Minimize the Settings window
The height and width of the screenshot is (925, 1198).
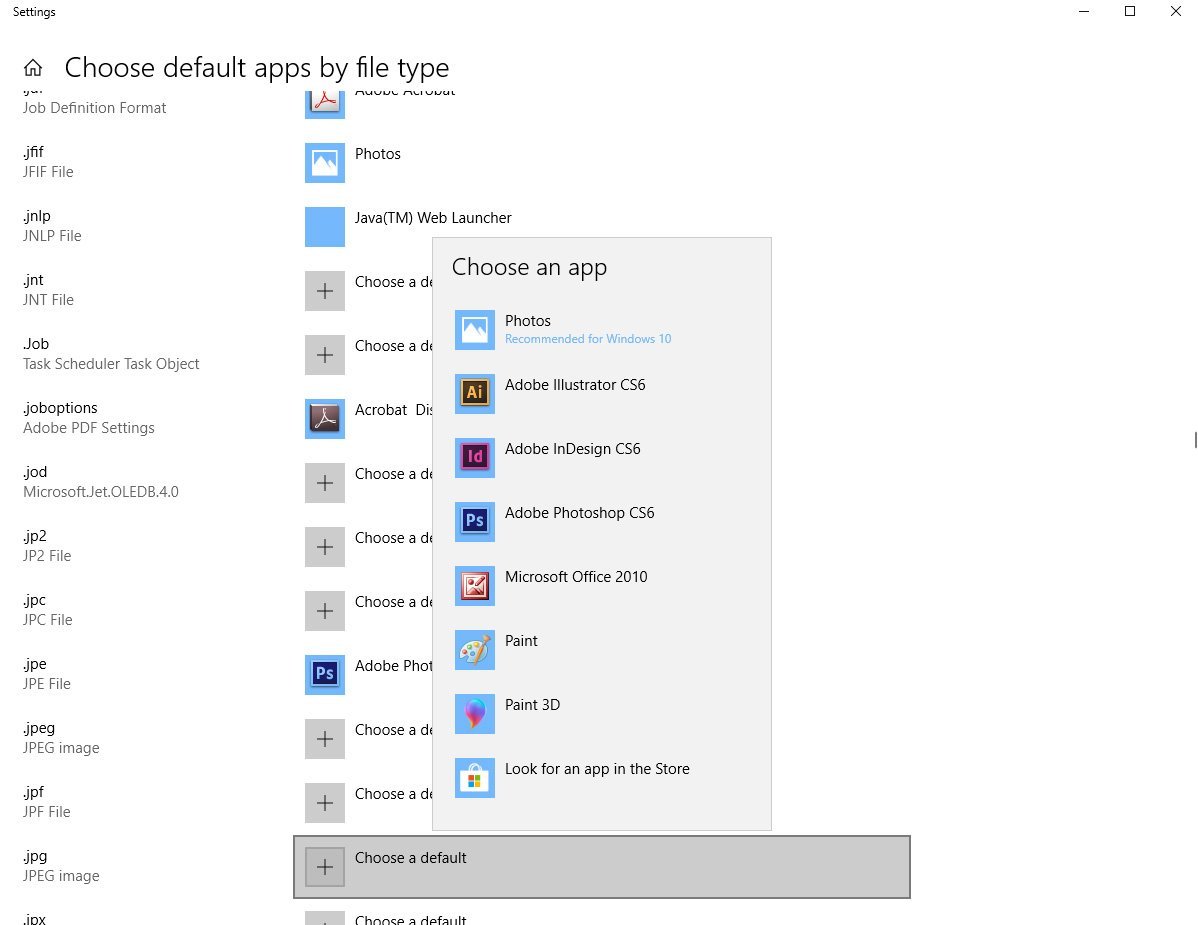click(1084, 11)
